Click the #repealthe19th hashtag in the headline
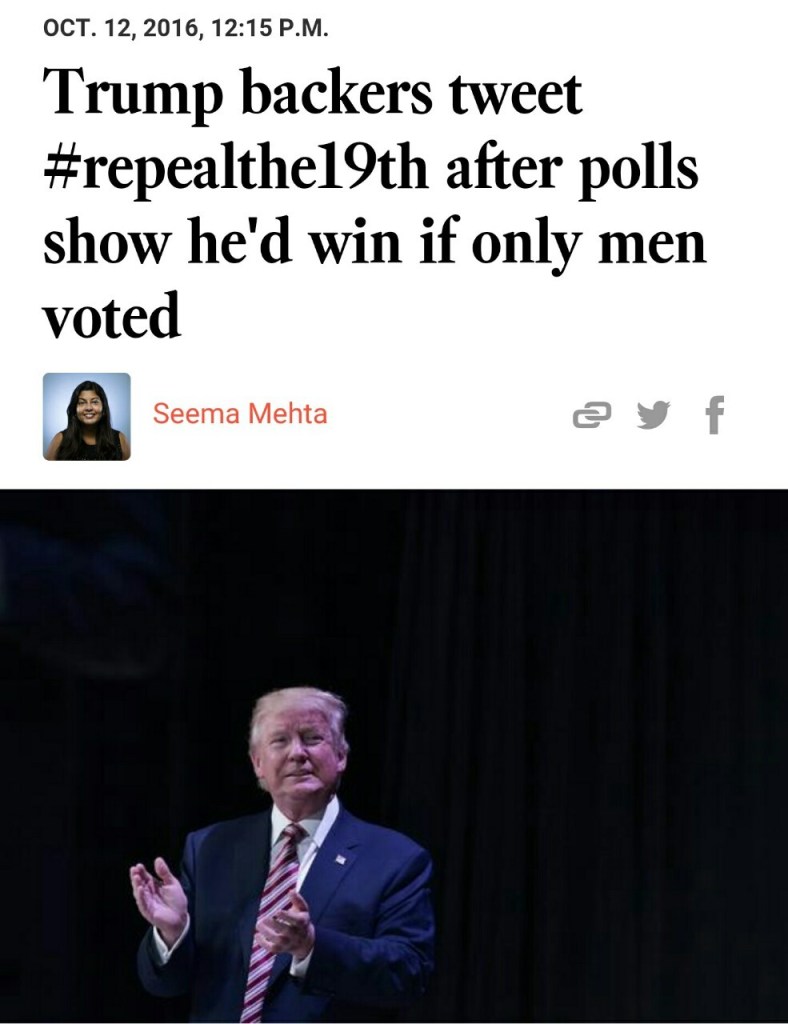 236,169
